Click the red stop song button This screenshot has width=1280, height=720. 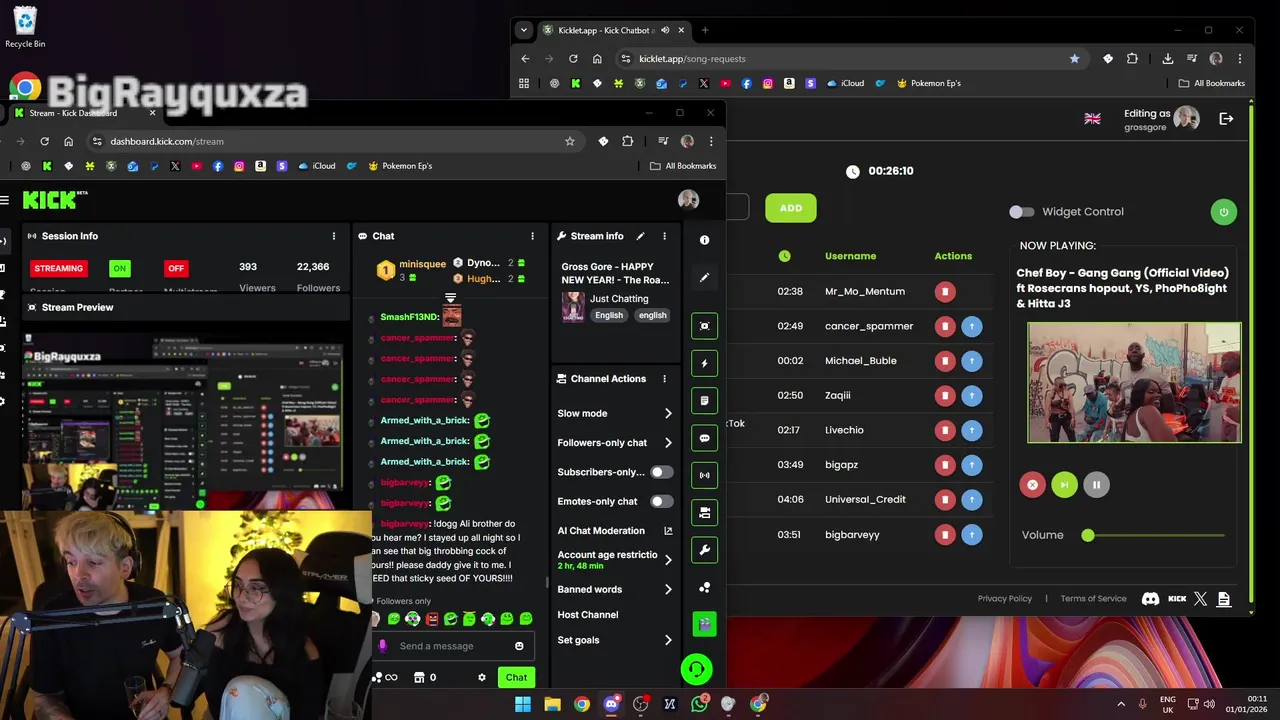(x=1032, y=485)
